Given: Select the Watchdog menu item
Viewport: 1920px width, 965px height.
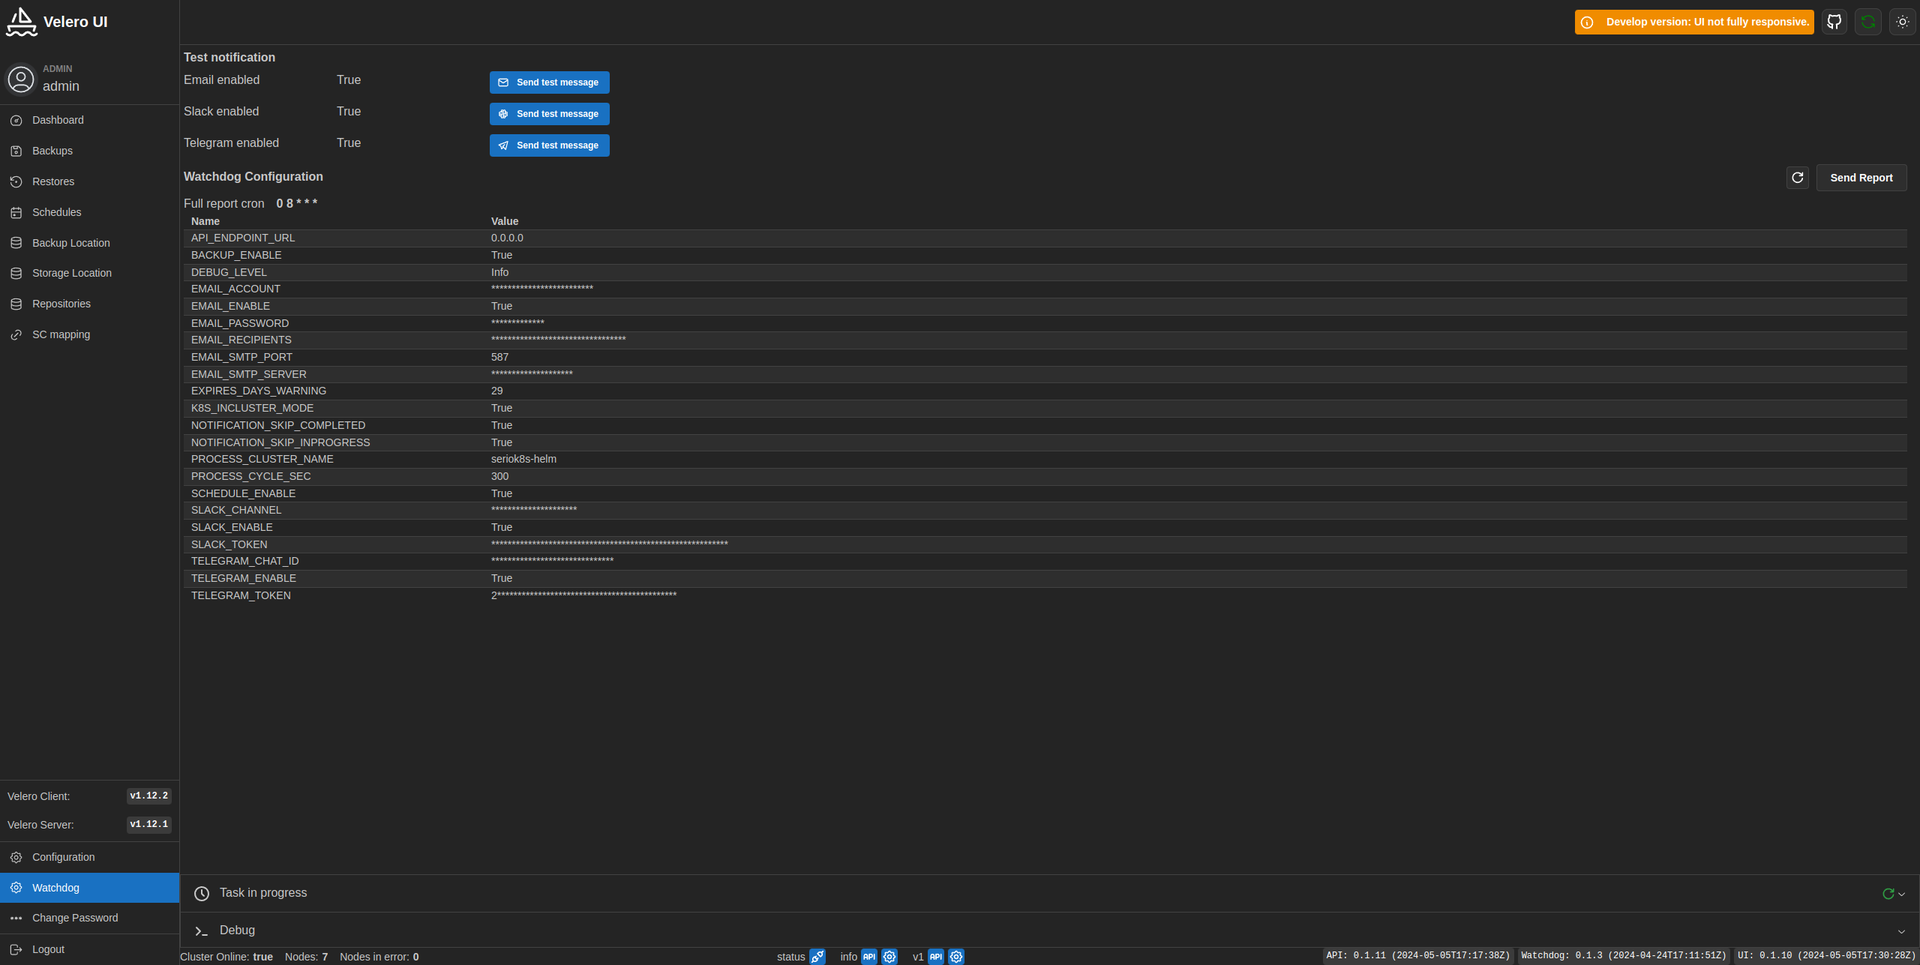Looking at the screenshot, I should coord(89,888).
